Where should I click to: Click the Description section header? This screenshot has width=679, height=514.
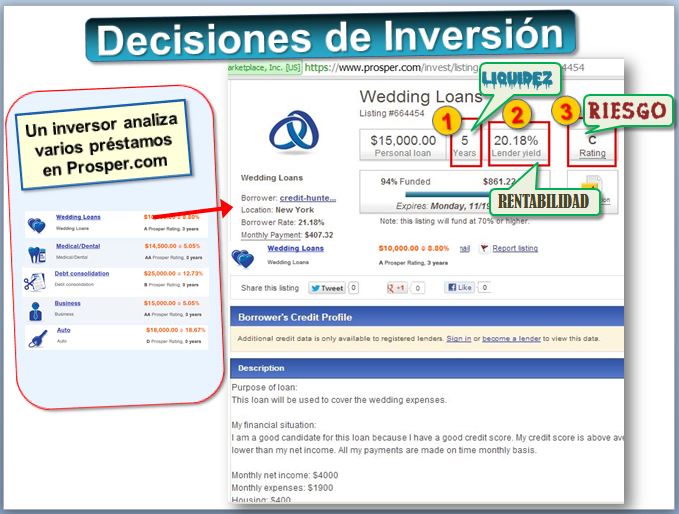pyautogui.click(x=427, y=368)
